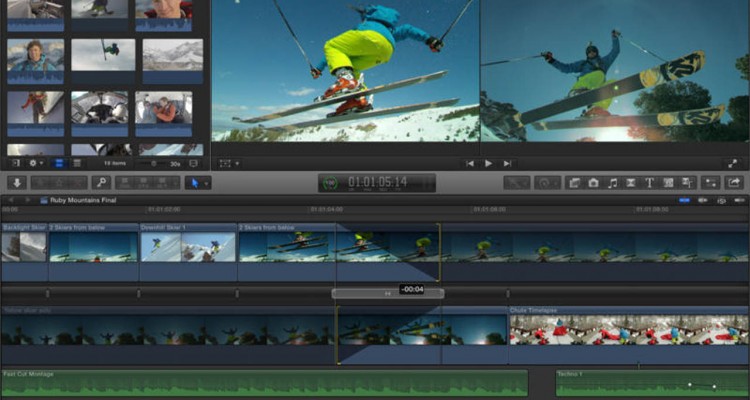Click the -00:04 trim offset label

coord(412,289)
